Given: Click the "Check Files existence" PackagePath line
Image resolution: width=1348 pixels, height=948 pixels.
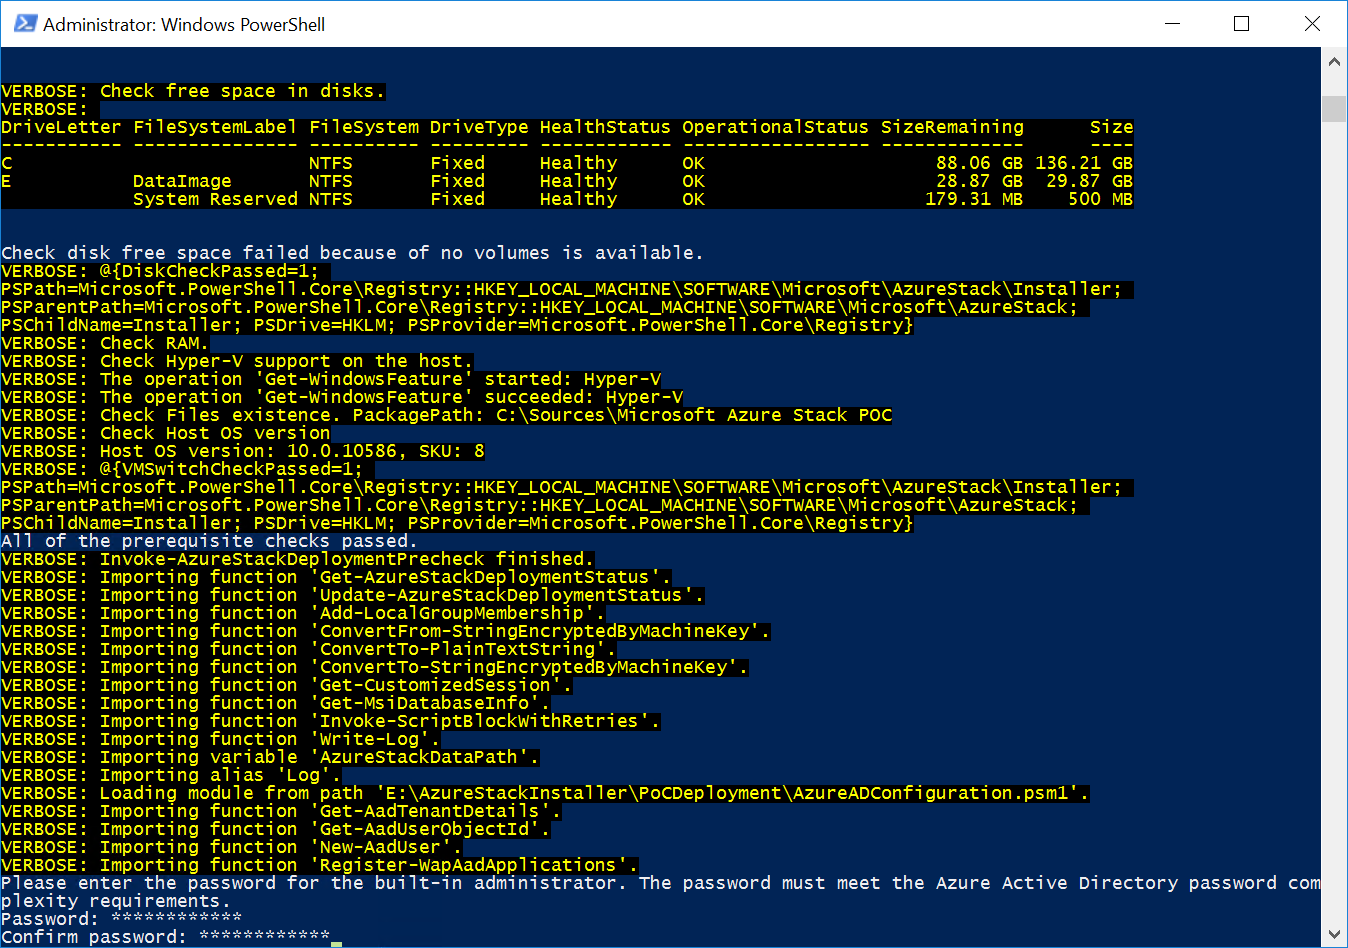Looking at the screenshot, I should point(446,415).
